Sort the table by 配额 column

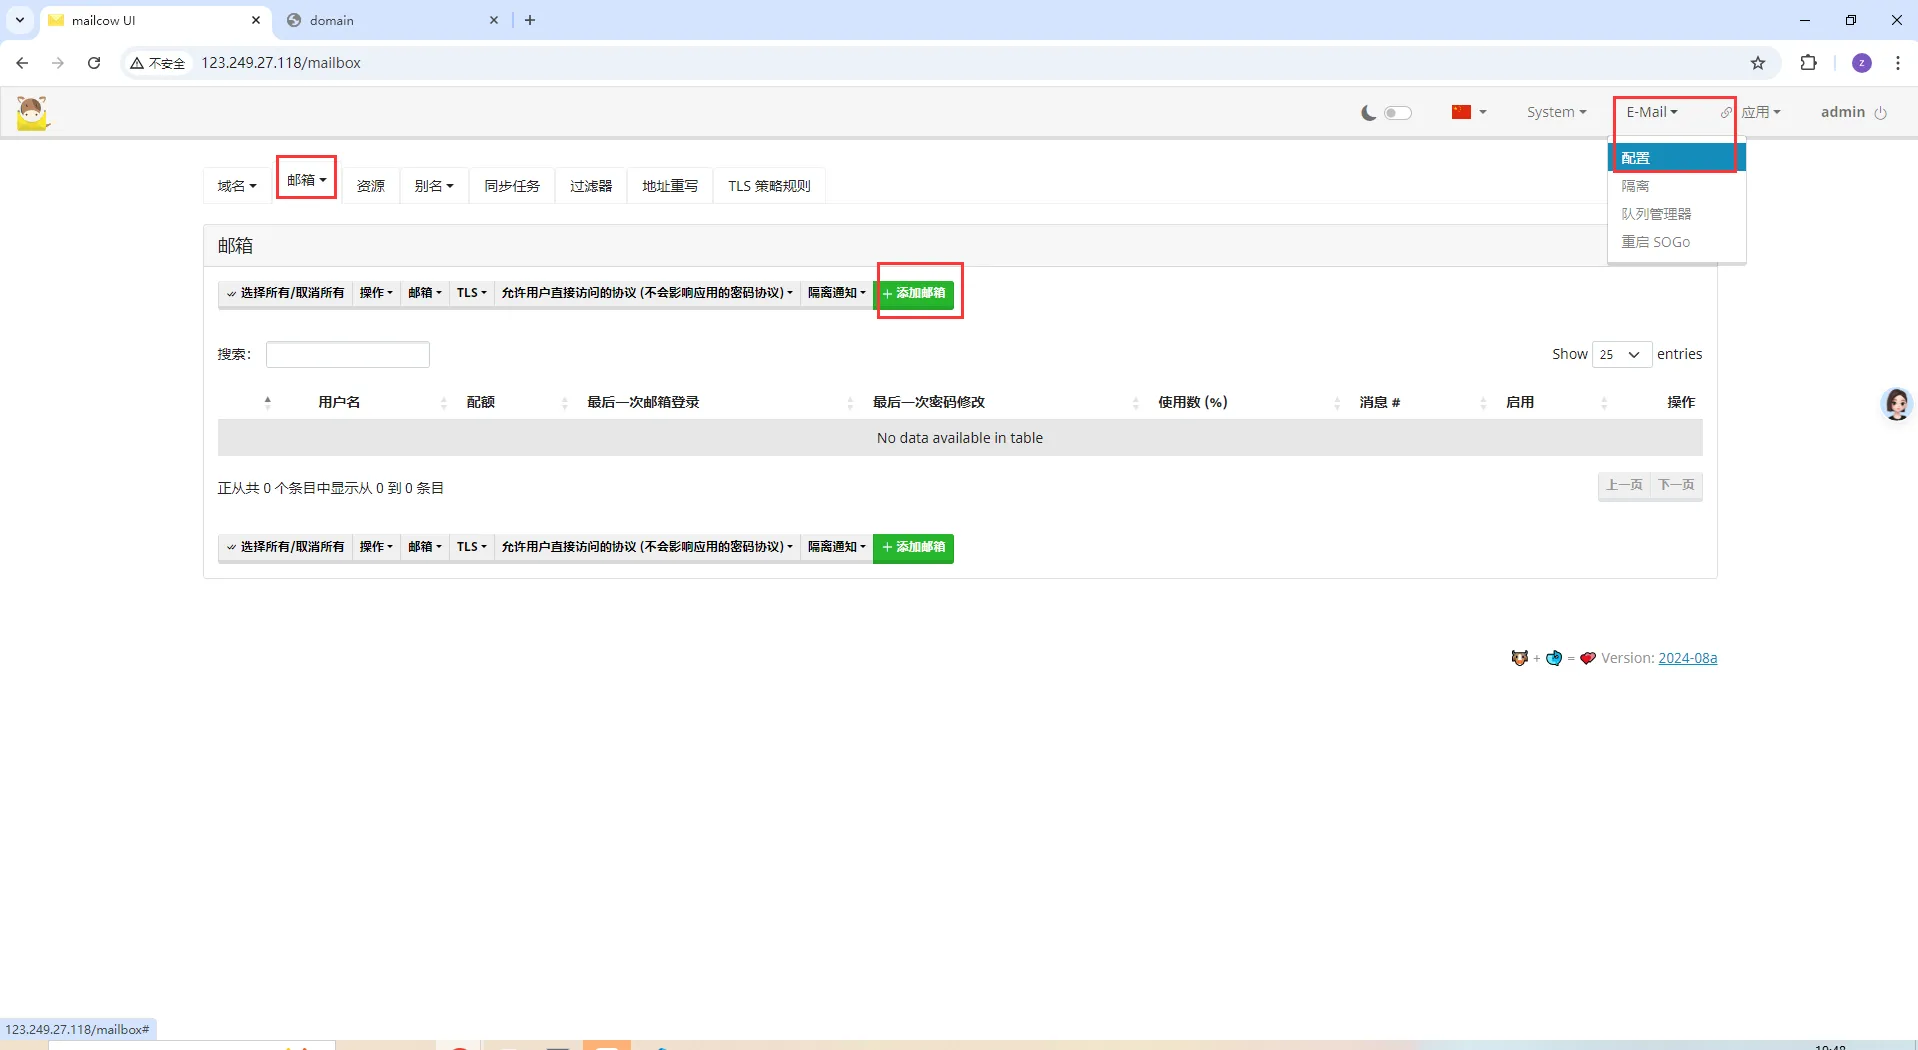(x=481, y=402)
